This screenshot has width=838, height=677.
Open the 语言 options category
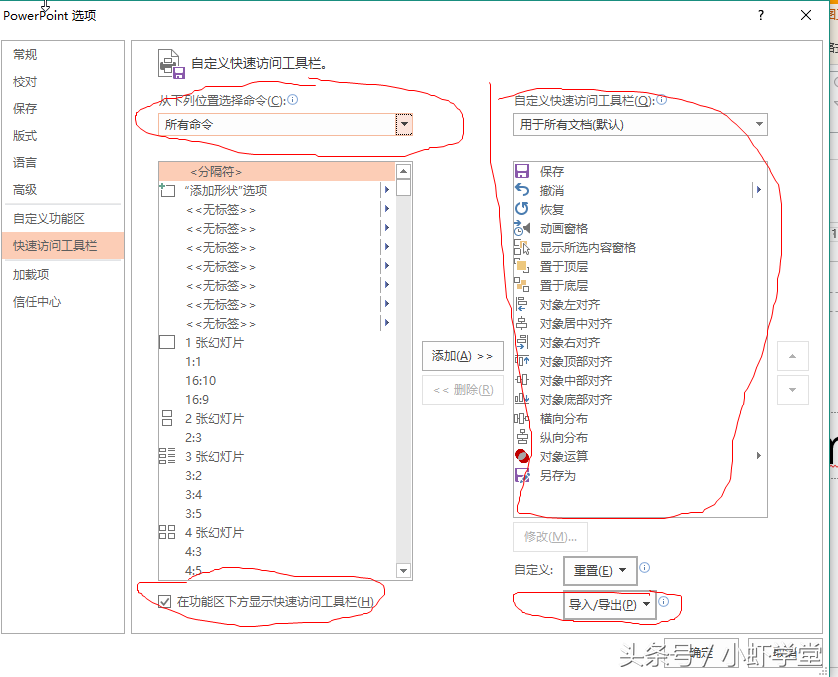click(x=63, y=162)
